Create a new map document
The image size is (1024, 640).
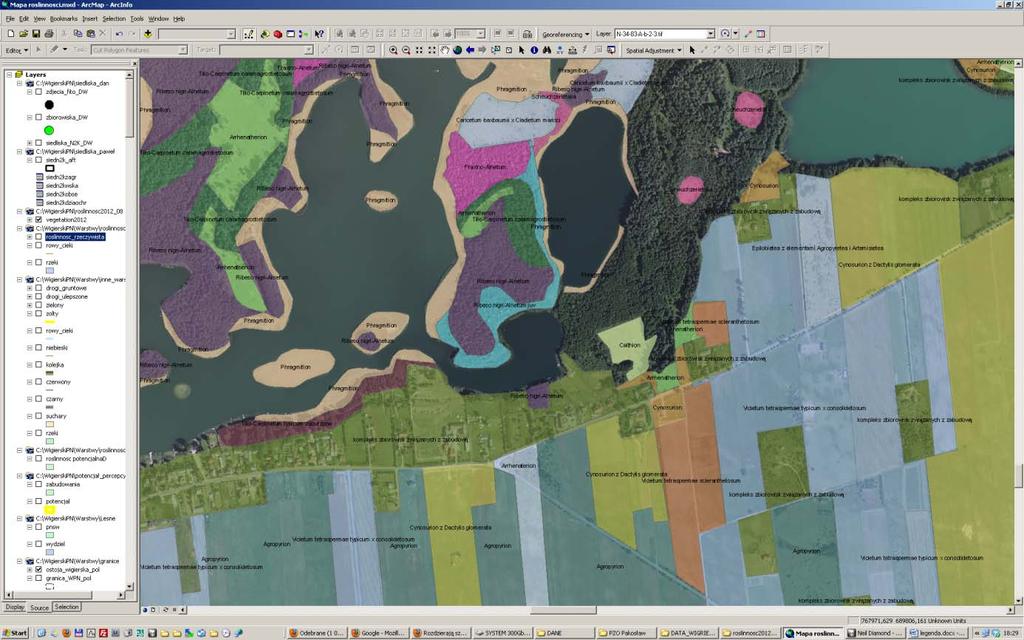tap(10, 34)
